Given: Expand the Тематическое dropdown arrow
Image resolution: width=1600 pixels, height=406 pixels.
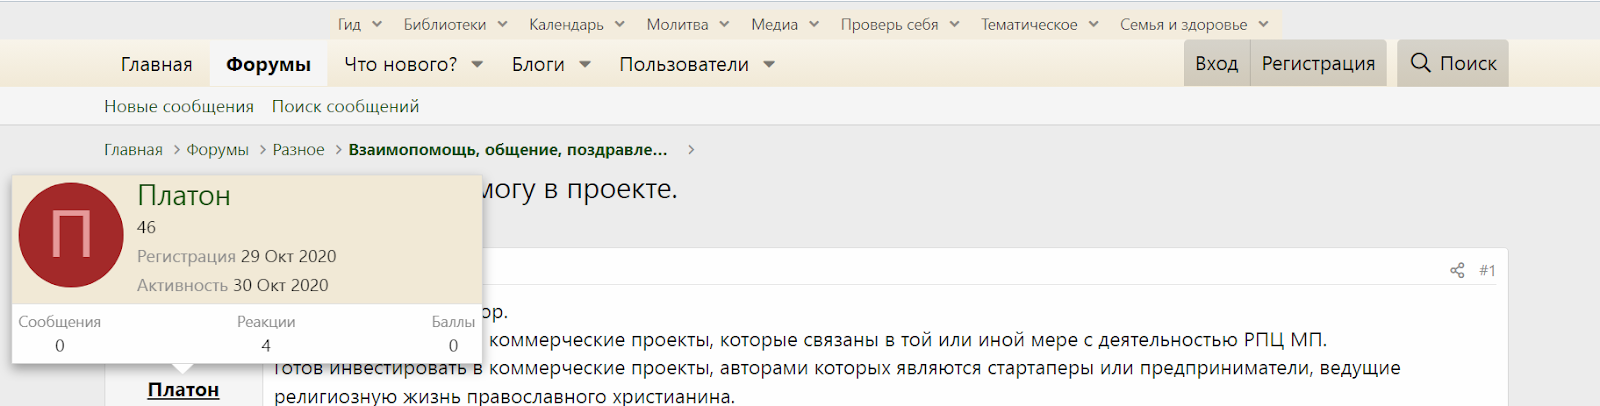Looking at the screenshot, I should point(1093,24).
